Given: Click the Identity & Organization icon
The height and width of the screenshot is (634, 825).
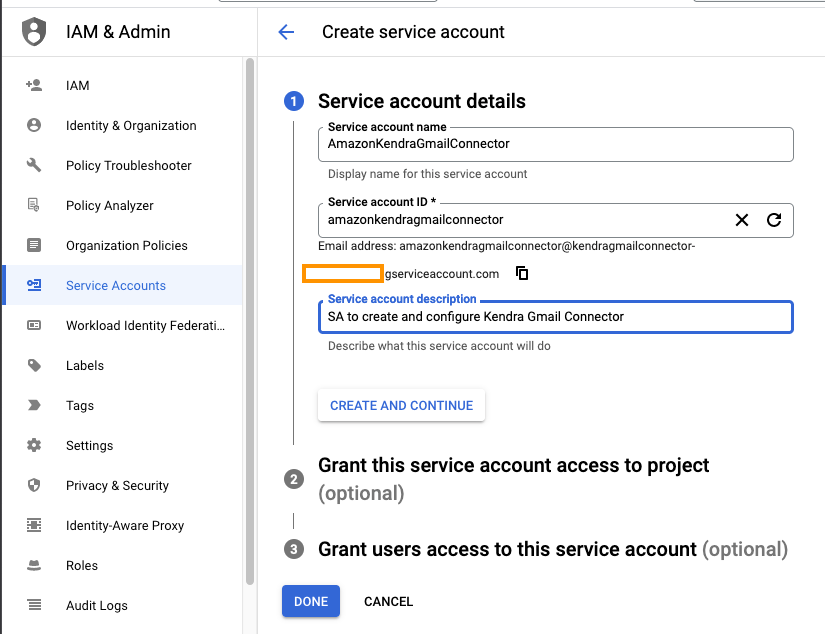Looking at the screenshot, I should click(x=34, y=125).
